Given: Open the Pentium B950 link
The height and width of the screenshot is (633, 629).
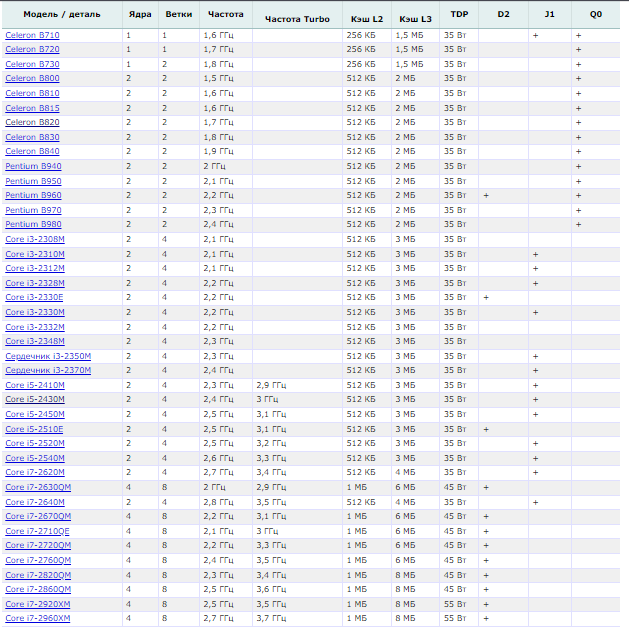Looking at the screenshot, I should tap(34, 181).
